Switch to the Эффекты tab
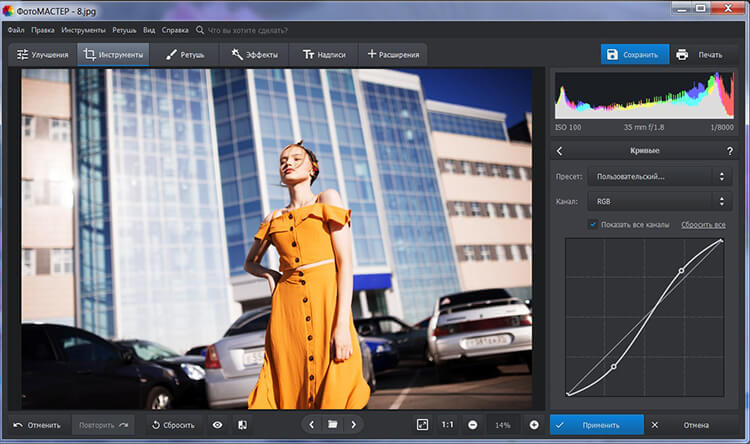Viewport: 750px width, 444px height. (255, 54)
